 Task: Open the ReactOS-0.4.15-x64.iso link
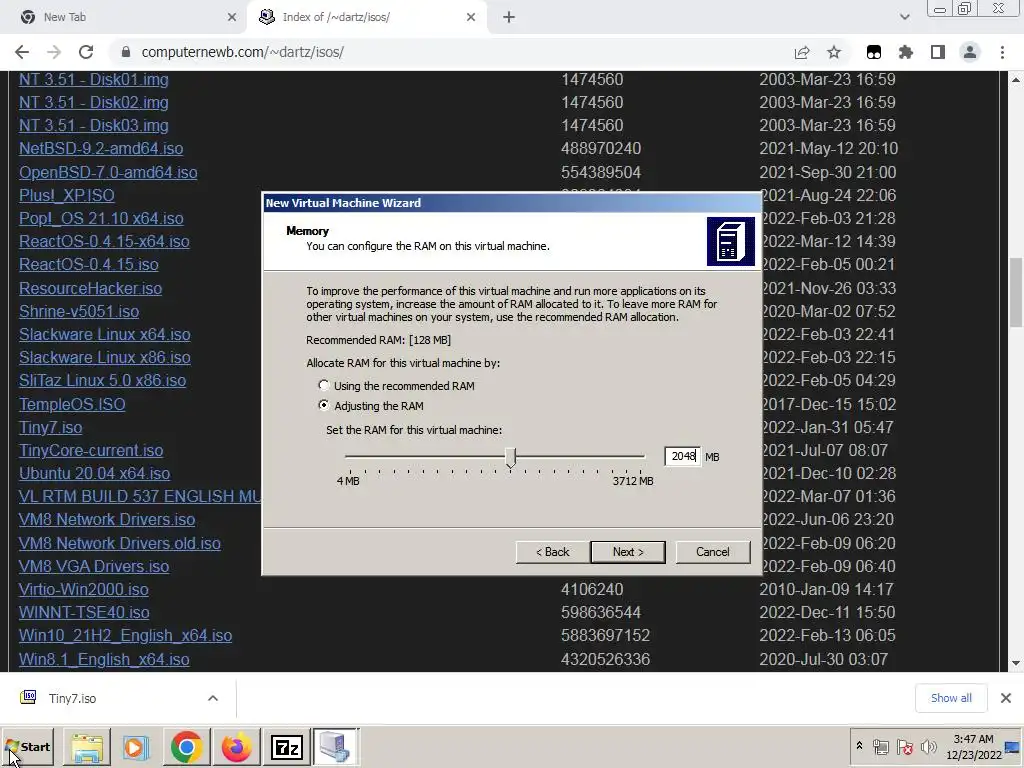(104, 241)
